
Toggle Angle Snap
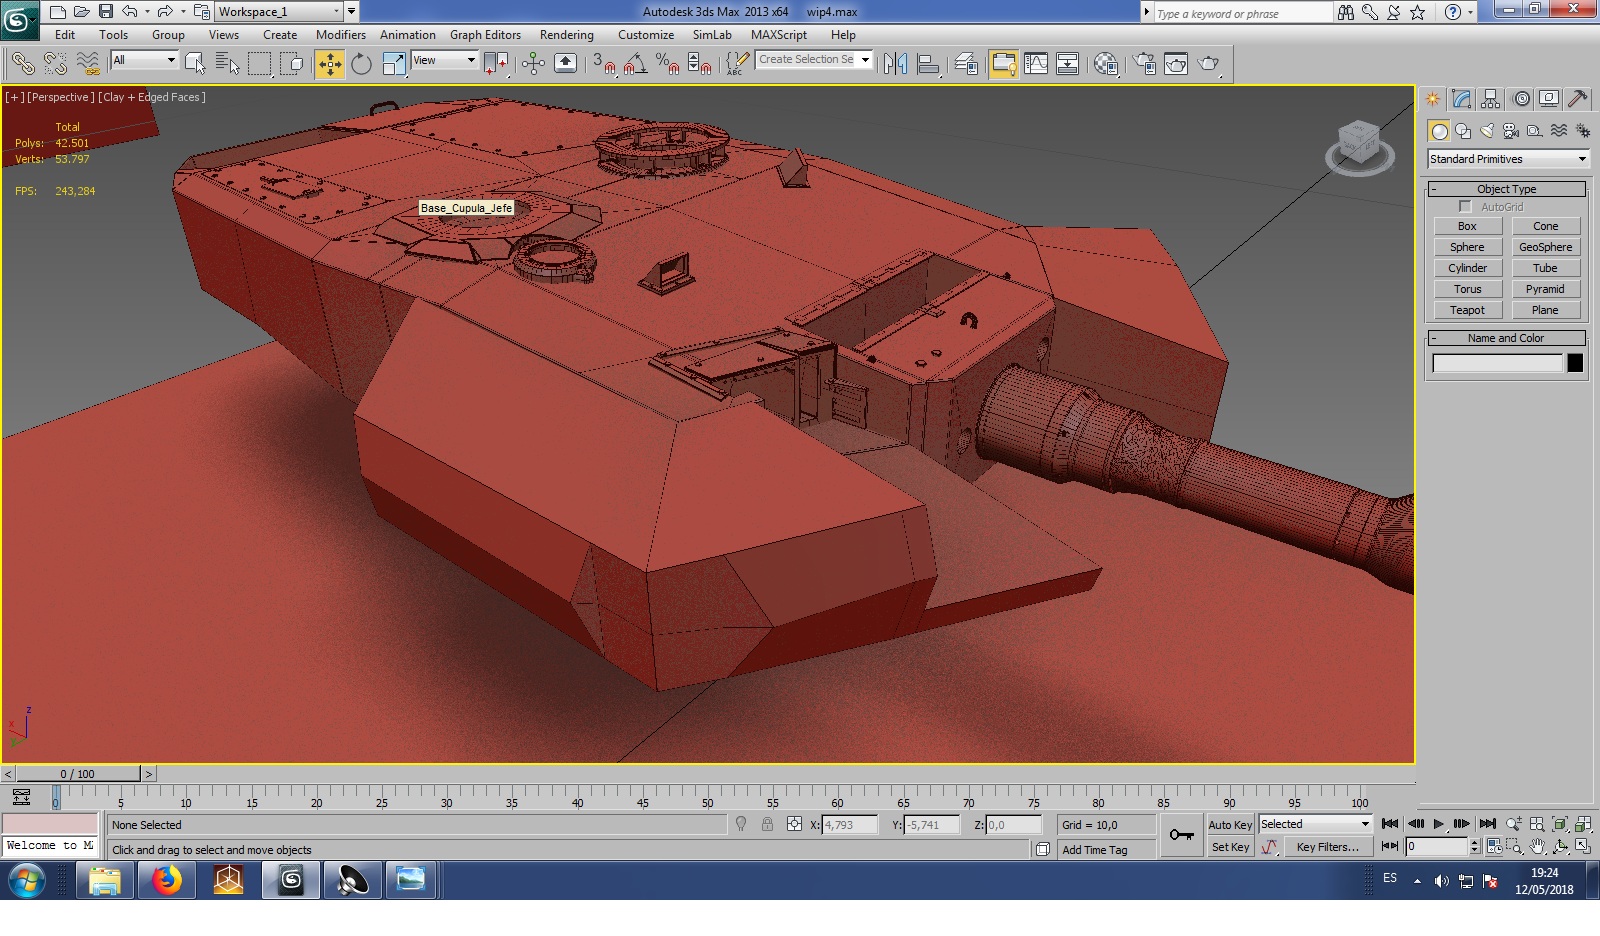635,64
